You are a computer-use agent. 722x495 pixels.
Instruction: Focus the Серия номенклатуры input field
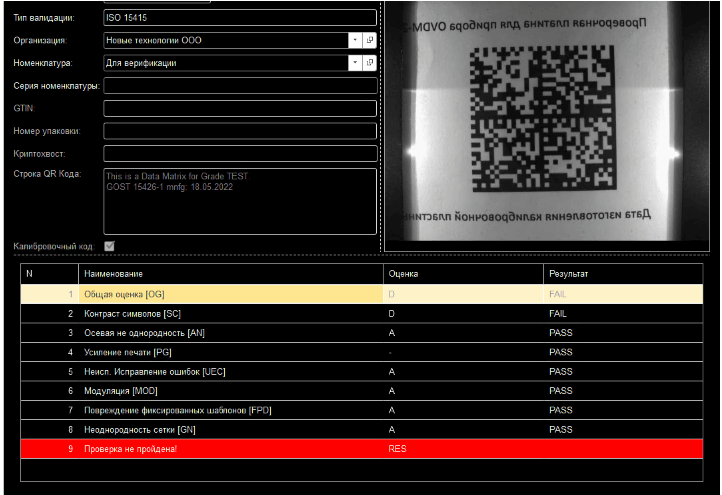(240, 86)
